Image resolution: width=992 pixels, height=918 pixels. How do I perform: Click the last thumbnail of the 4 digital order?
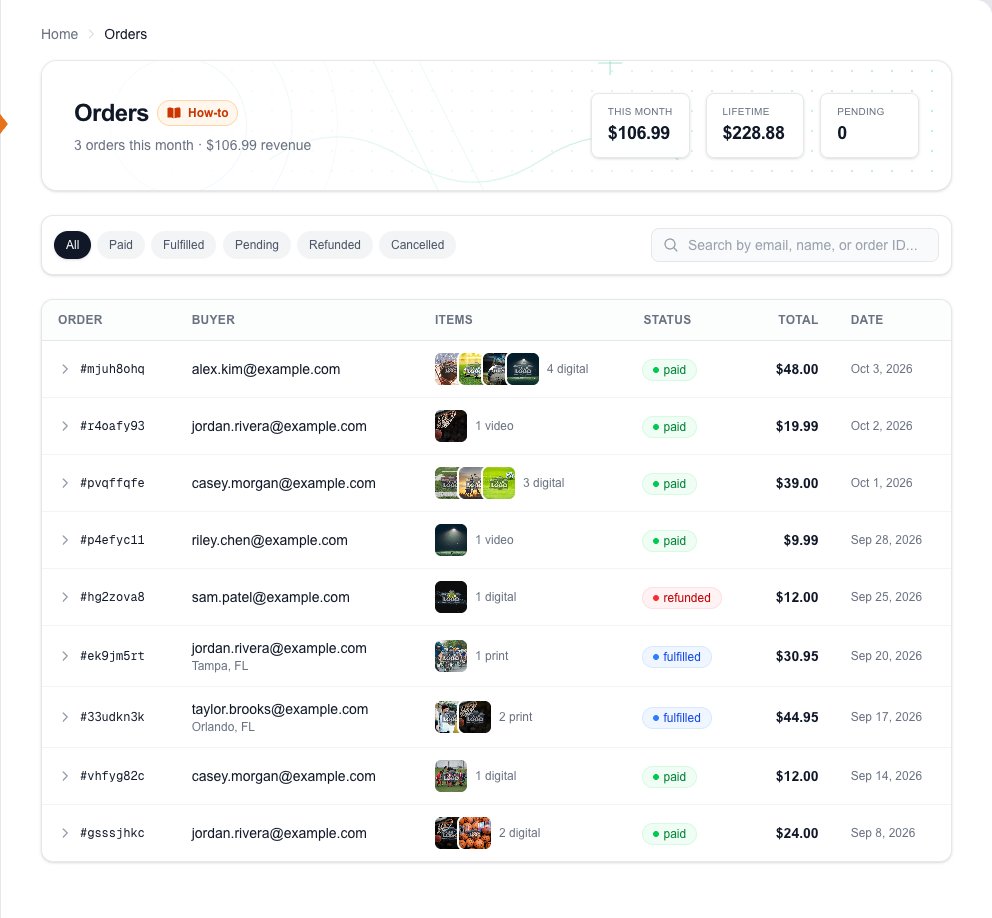(x=523, y=369)
